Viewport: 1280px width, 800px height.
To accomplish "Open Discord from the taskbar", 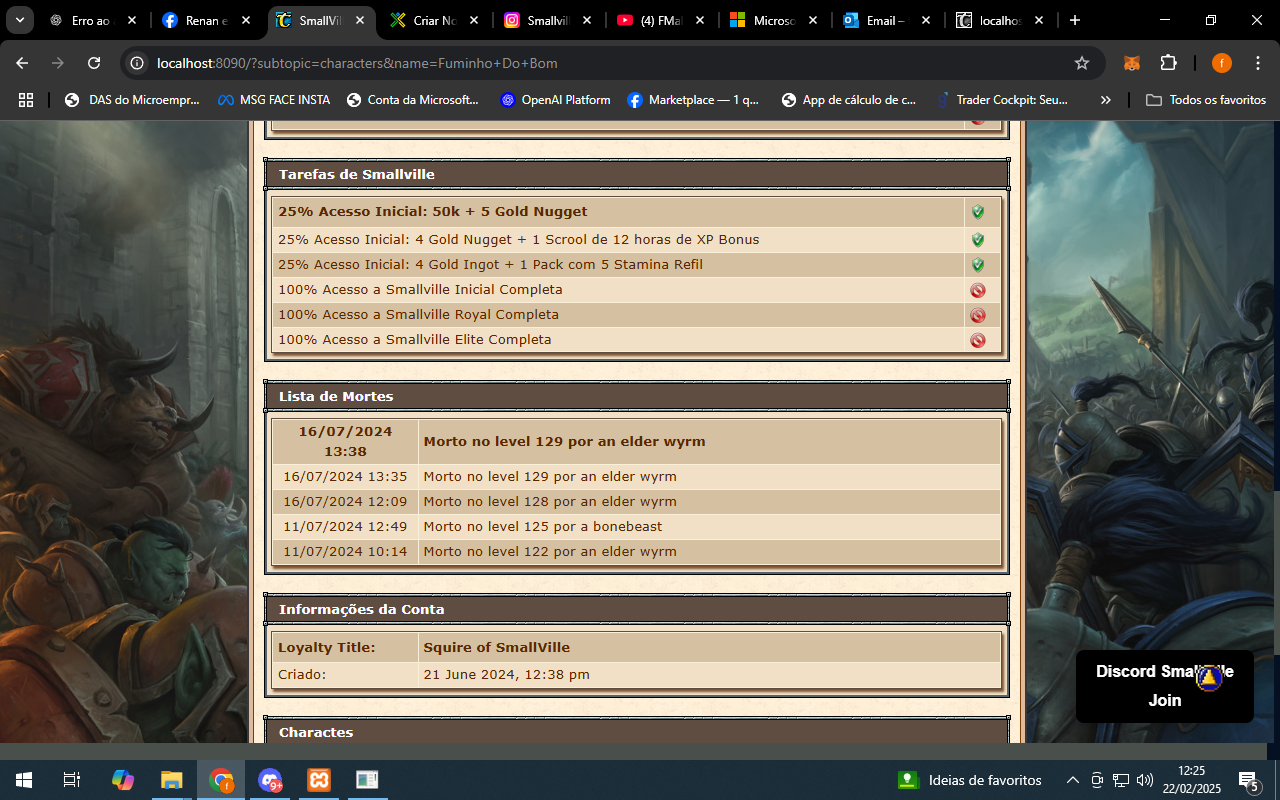I will pyautogui.click(x=270, y=780).
